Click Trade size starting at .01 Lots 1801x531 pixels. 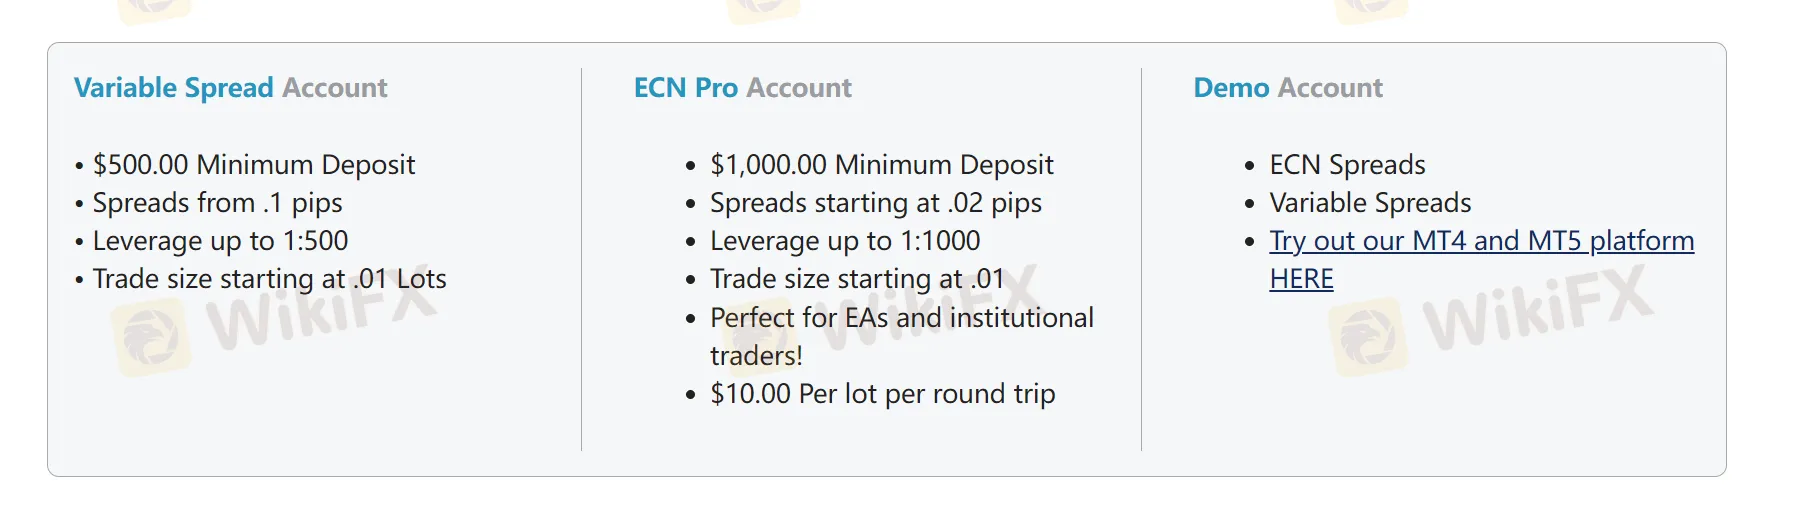click(269, 279)
